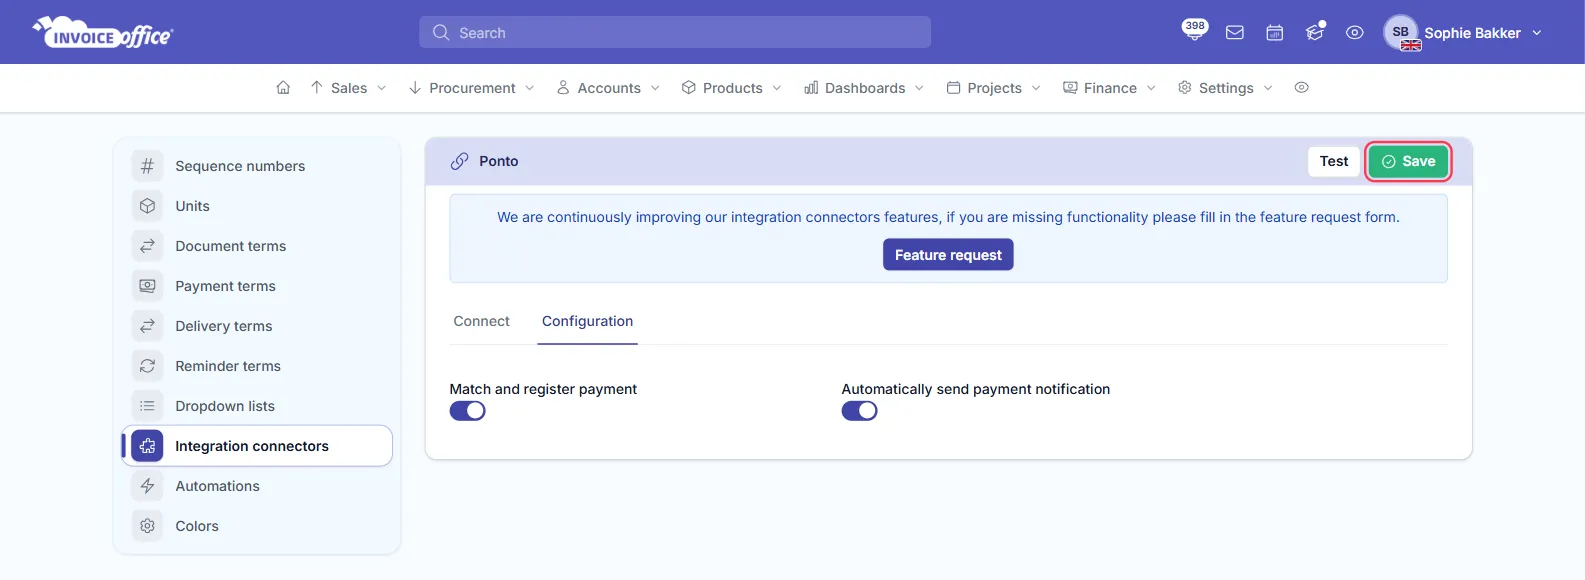Click the eye icon after Settings menu
This screenshot has width=1585, height=580.
pos(1301,88)
